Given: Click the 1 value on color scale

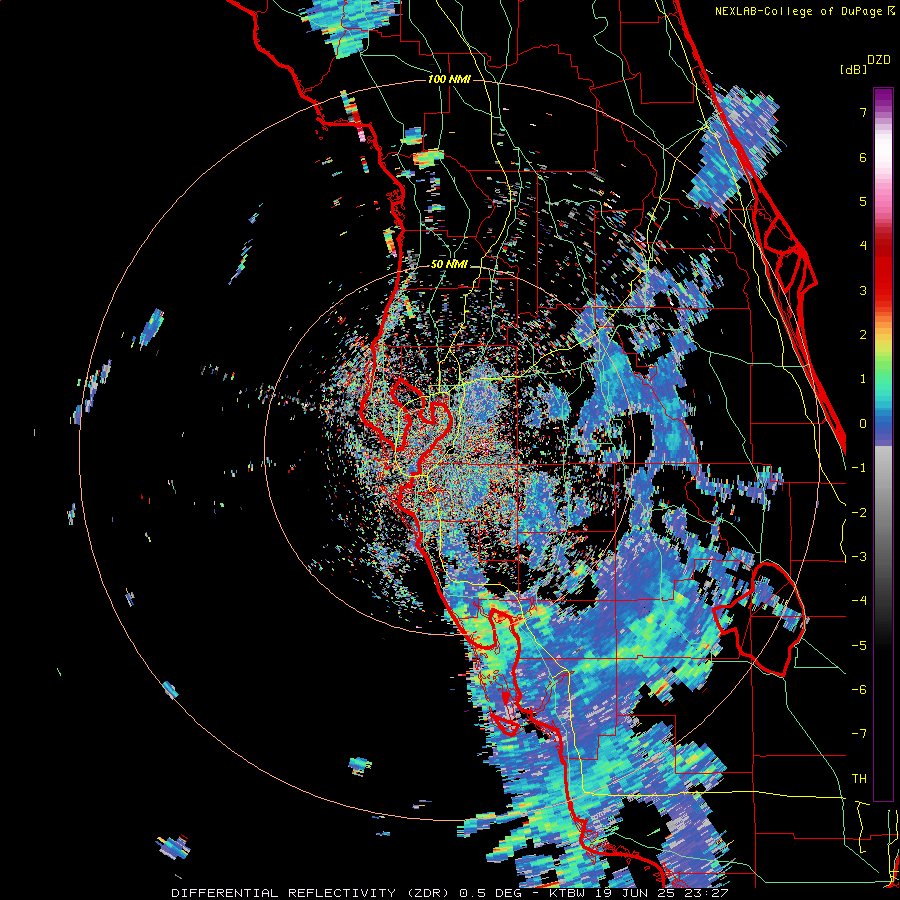Looking at the screenshot, I should coord(863,379).
